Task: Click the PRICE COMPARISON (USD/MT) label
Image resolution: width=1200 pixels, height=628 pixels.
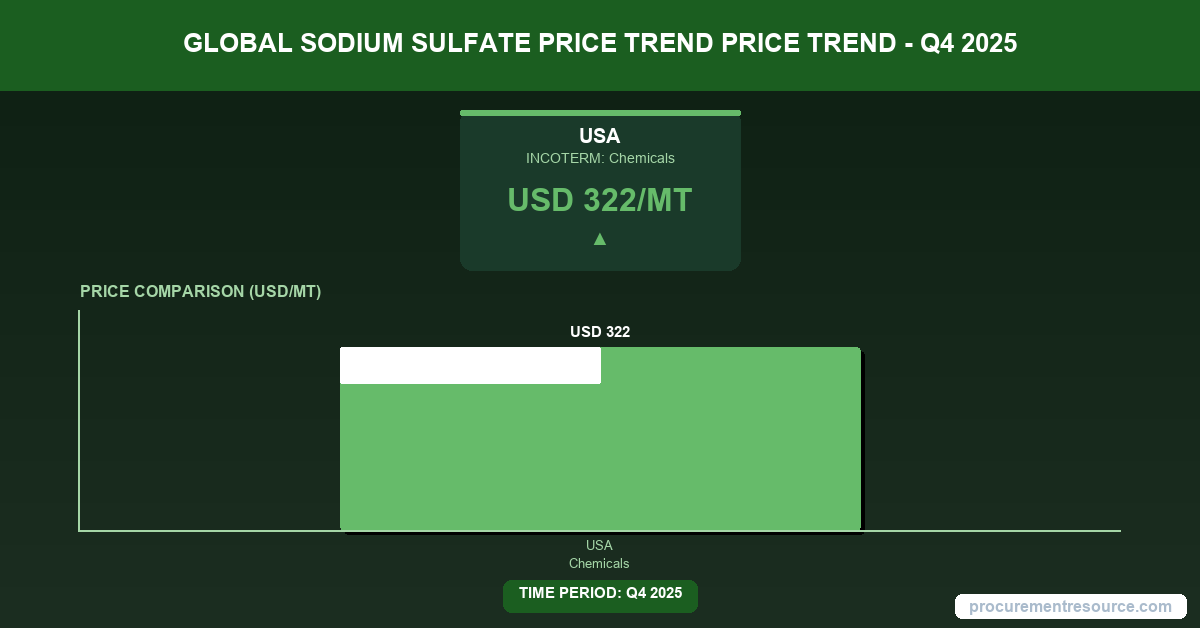Action: (x=200, y=292)
